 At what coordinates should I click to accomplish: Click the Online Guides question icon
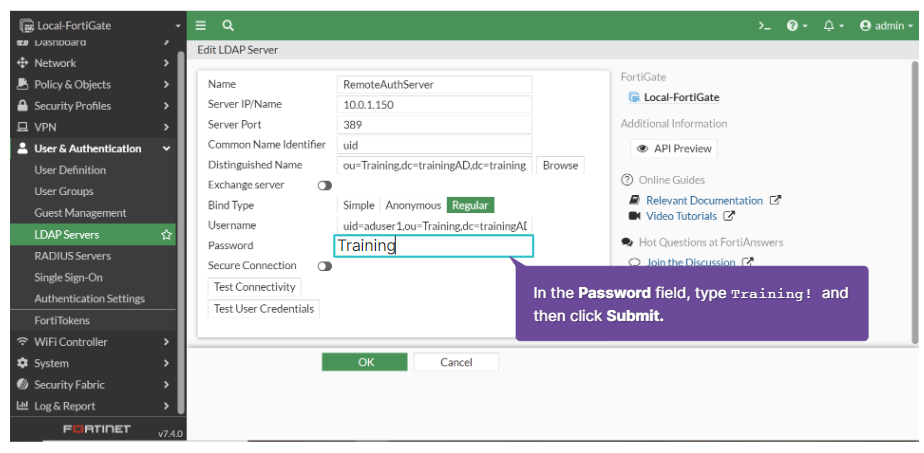coord(627,180)
